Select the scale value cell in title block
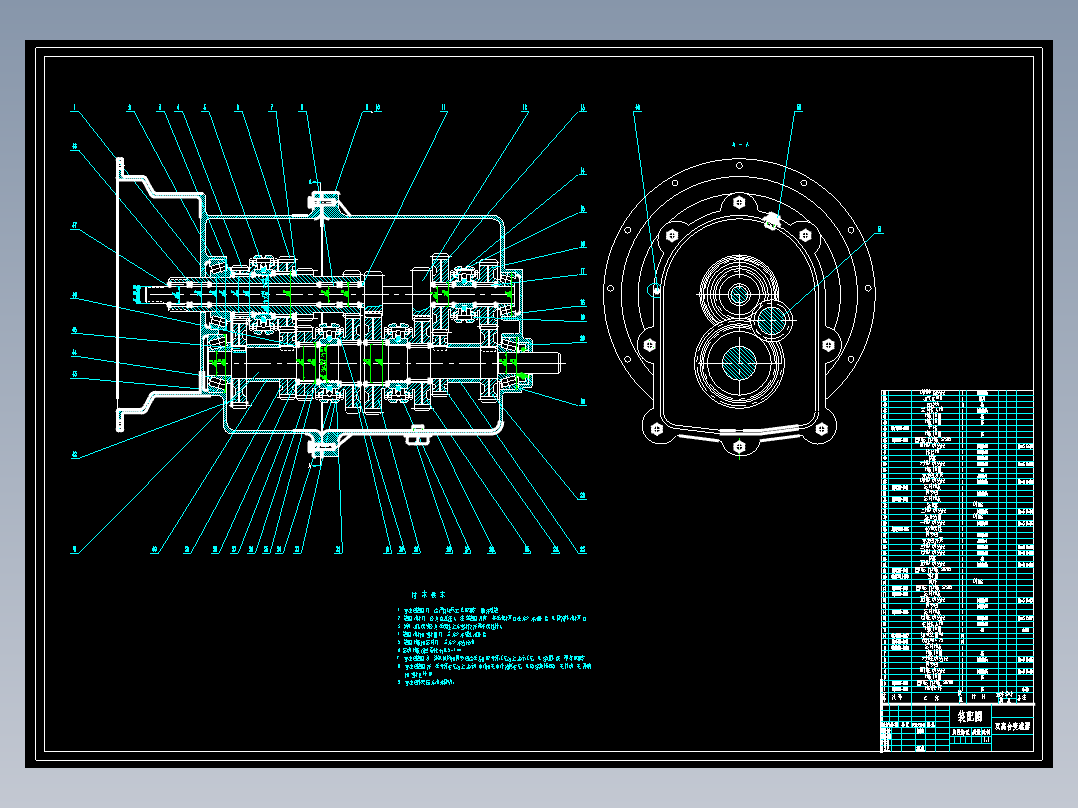Screen dimensions: 1078x808 coord(986,741)
